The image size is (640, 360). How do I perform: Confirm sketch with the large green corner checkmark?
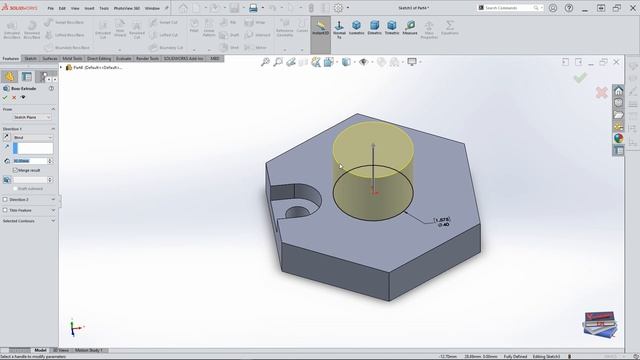(x=580, y=78)
